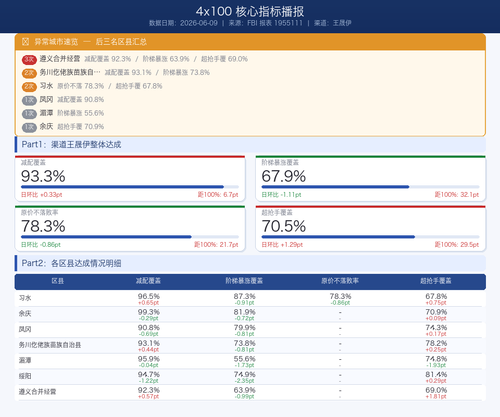The image size is (500, 417).
Task: Click the large "93.3%" KPI value
Action: click(x=43, y=176)
